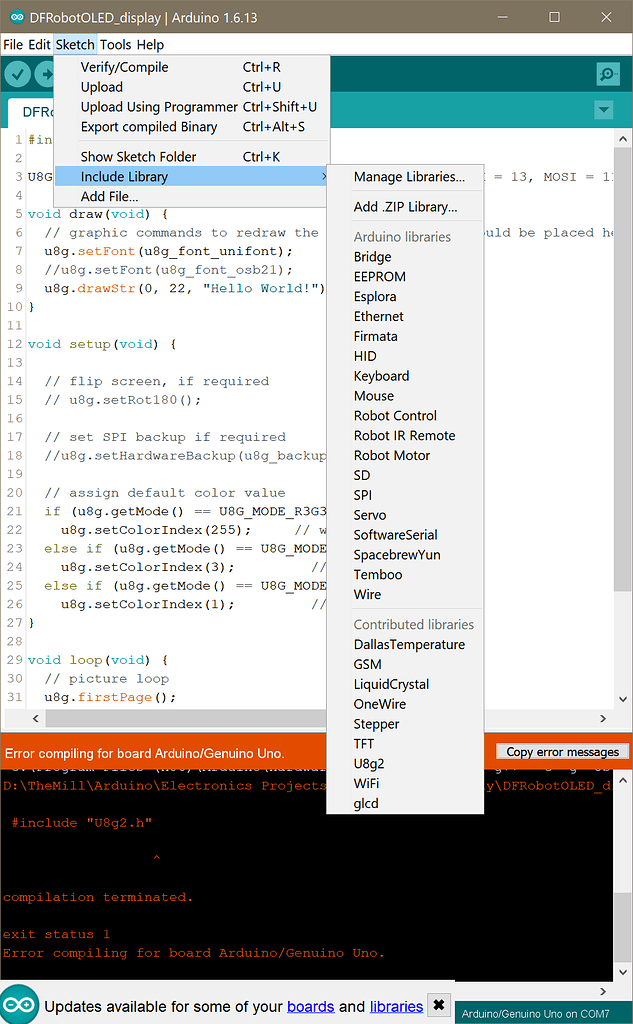Click the Arduino/Genuino Uno on COM7 status
Viewport: 633px width, 1024px height.
point(535,1014)
